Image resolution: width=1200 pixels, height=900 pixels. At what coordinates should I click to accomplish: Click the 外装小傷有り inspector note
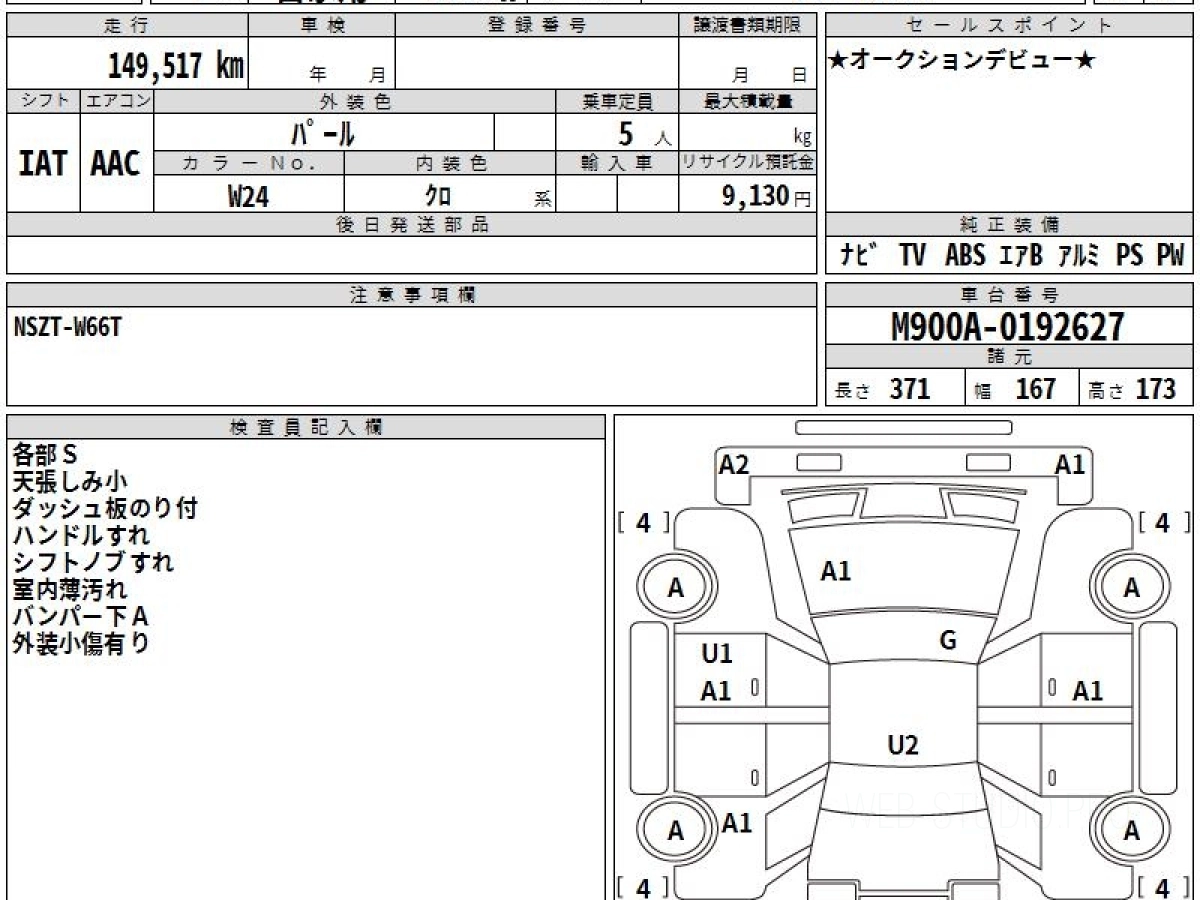coord(81,643)
